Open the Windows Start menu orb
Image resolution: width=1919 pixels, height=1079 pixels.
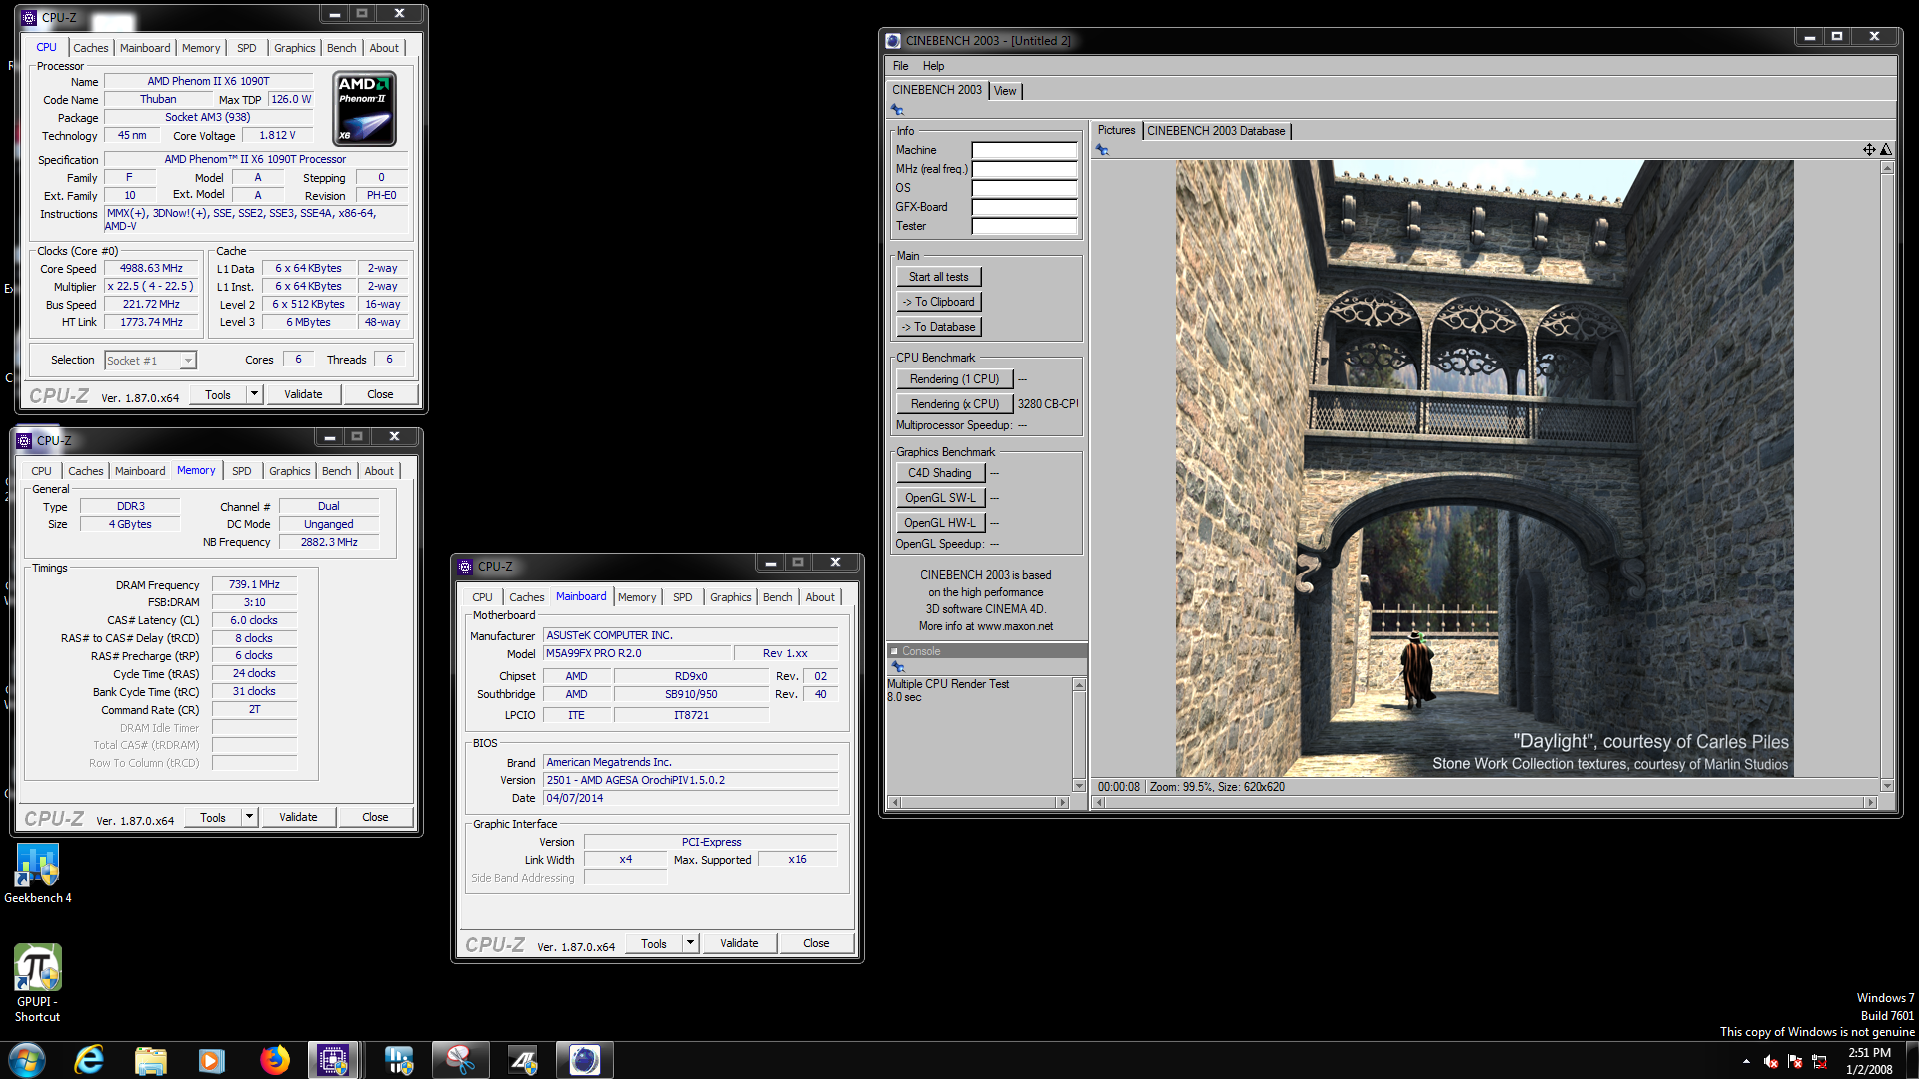pos(27,1060)
